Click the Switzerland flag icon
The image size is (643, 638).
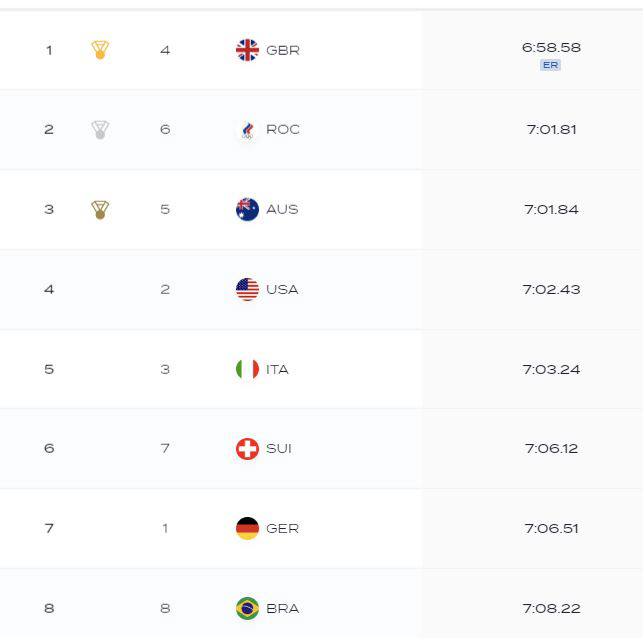[247, 449]
